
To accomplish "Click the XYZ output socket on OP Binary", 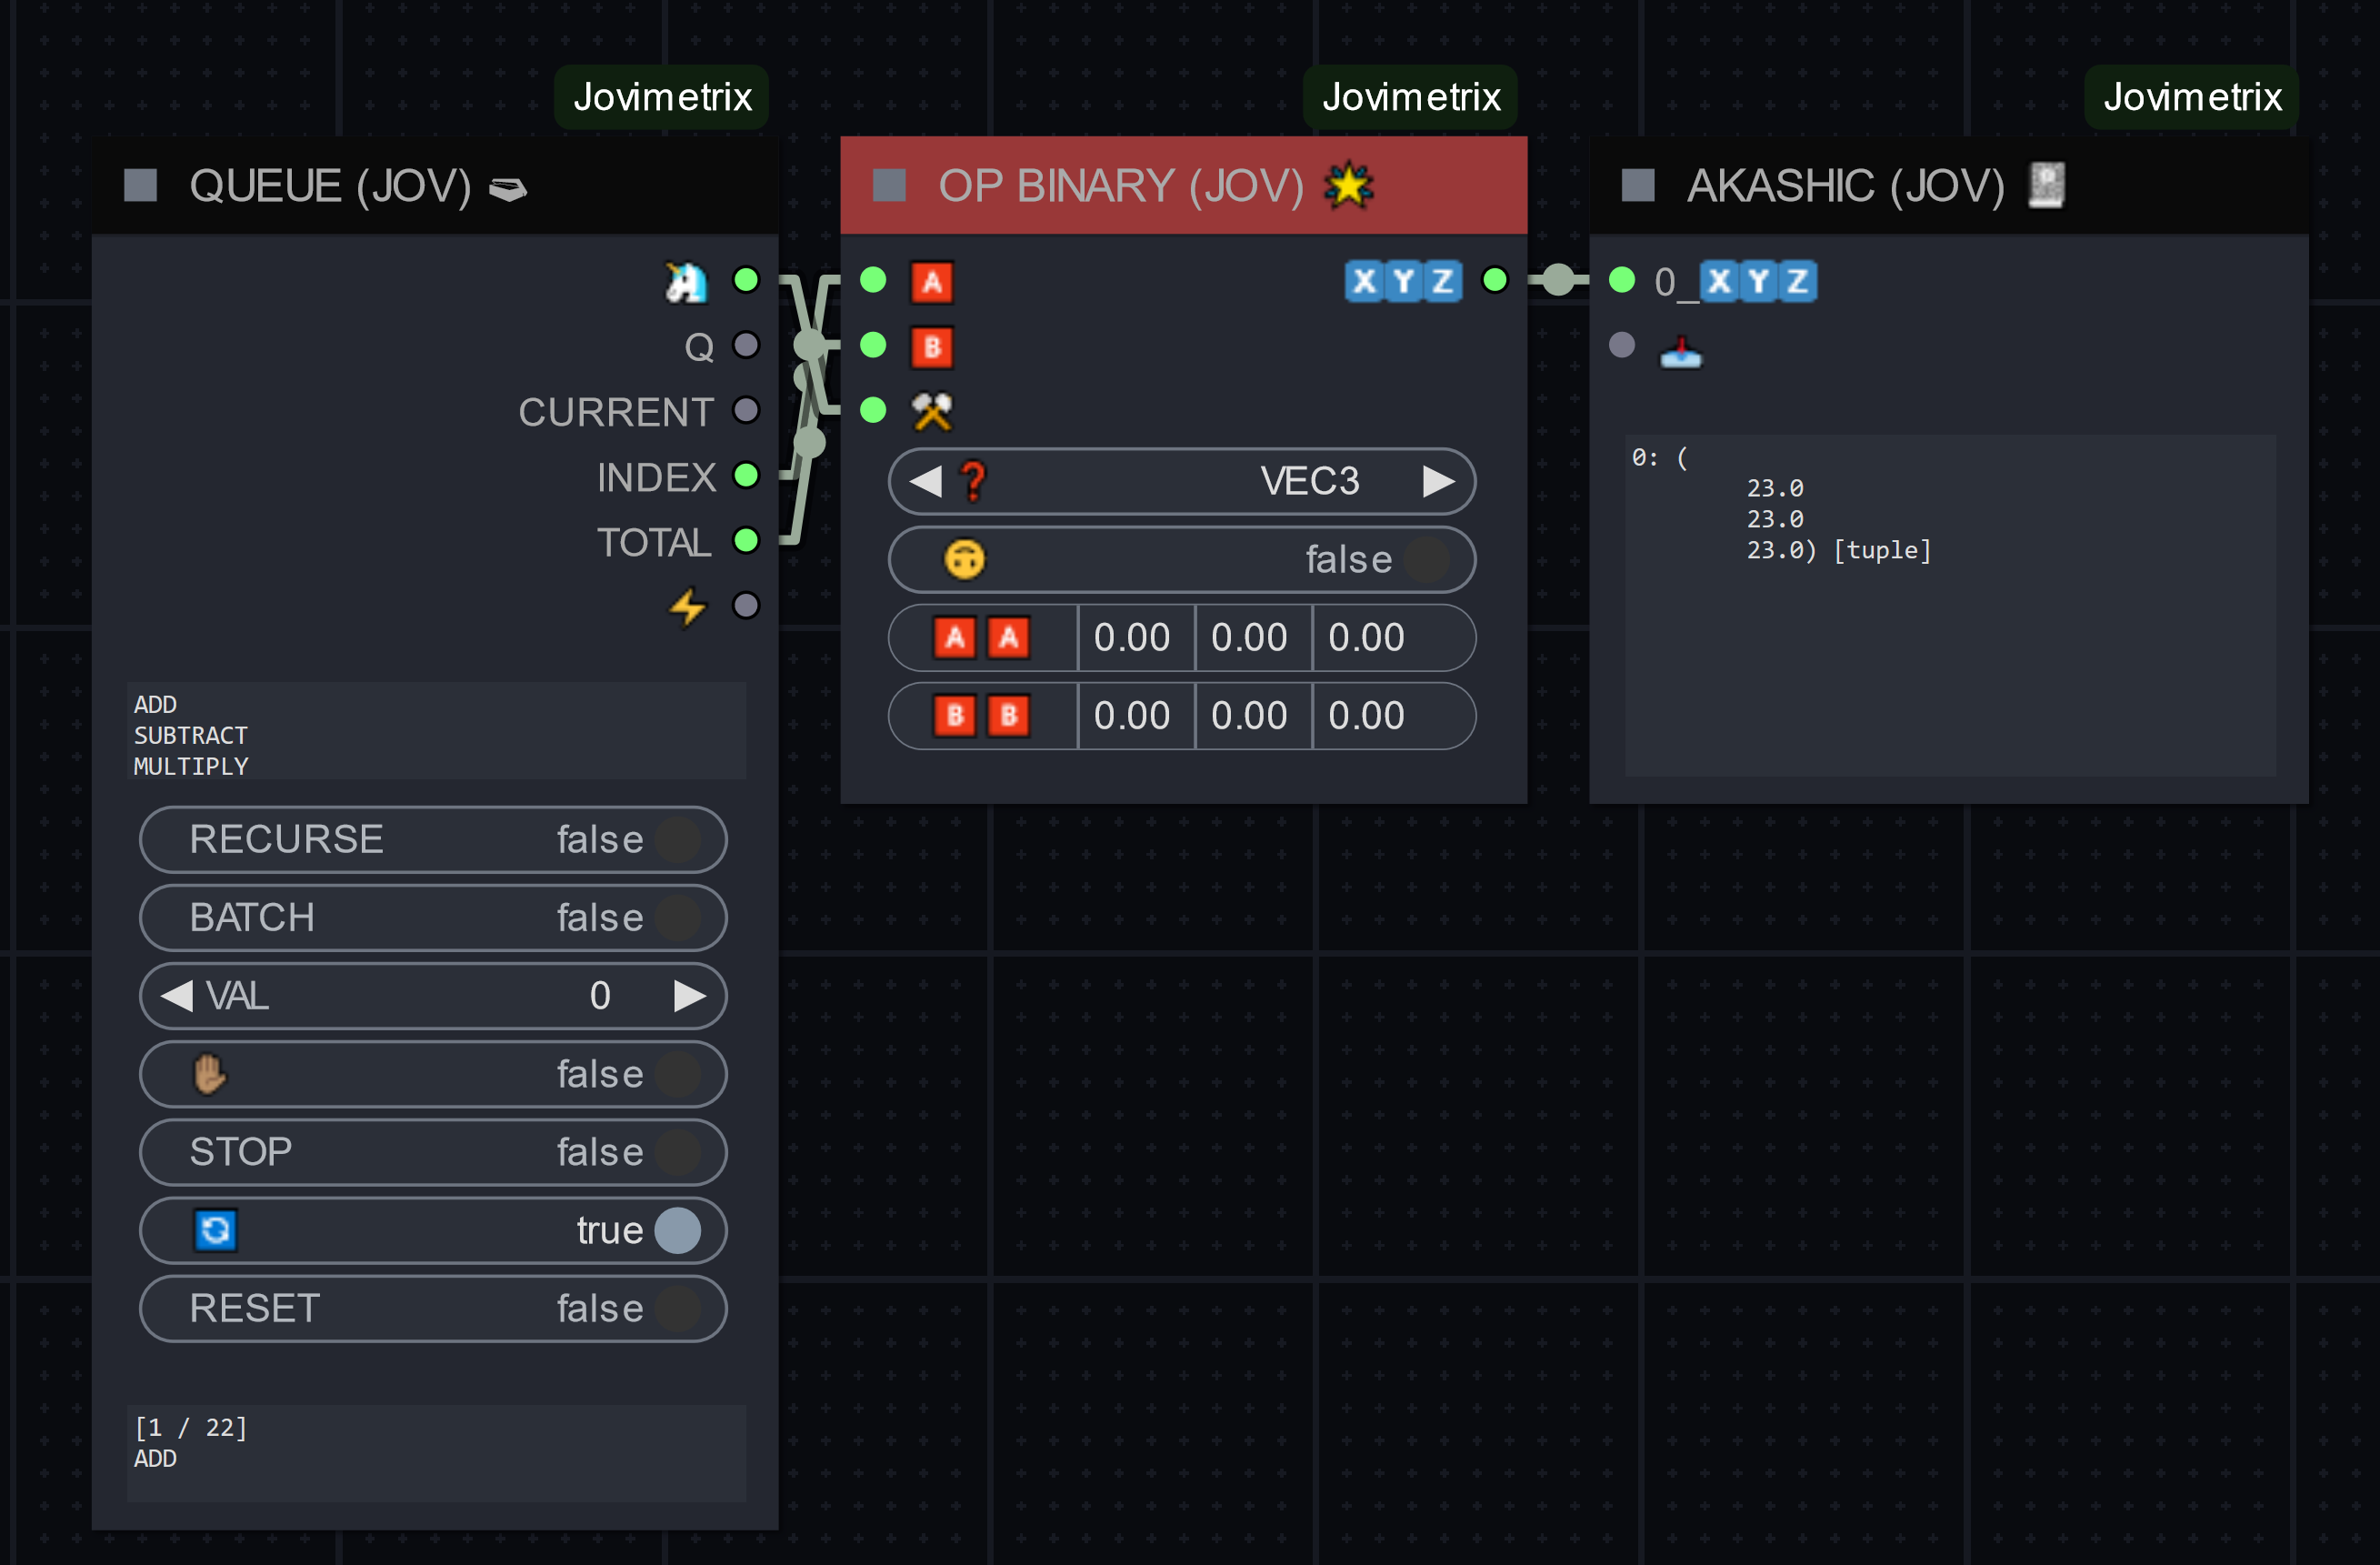I will pos(1494,280).
